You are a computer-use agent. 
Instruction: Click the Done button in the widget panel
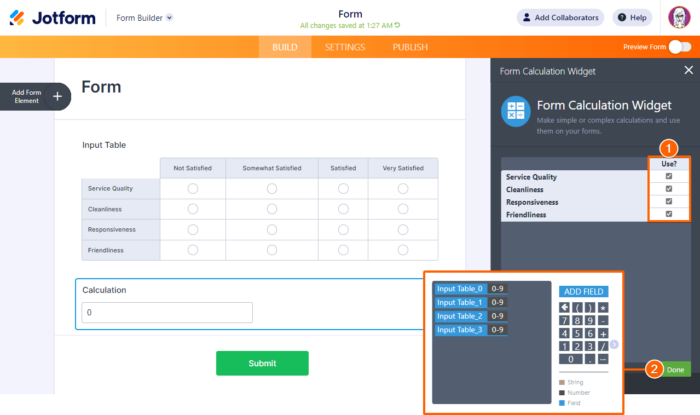click(675, 369)
